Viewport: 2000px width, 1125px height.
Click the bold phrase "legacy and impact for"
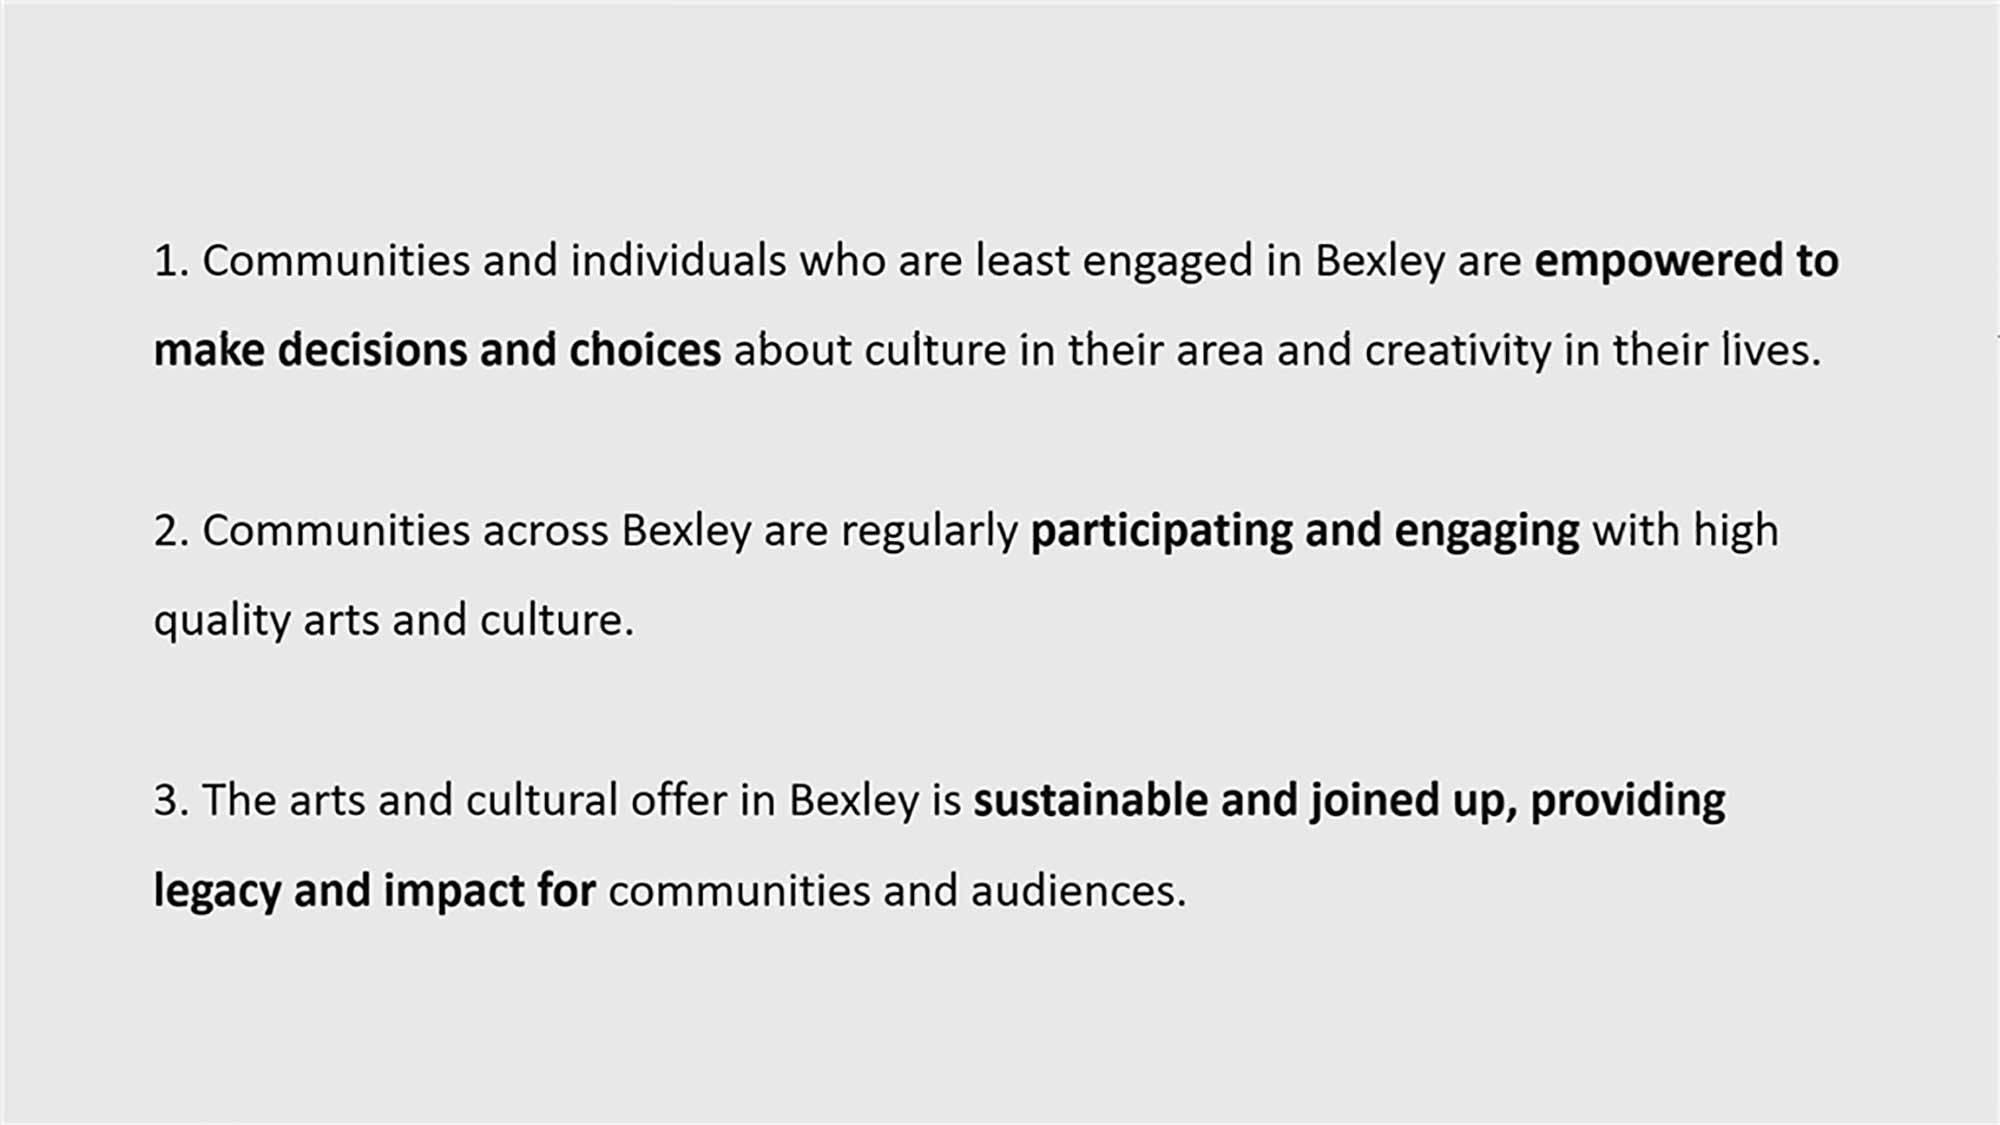[x=374, y=891]
